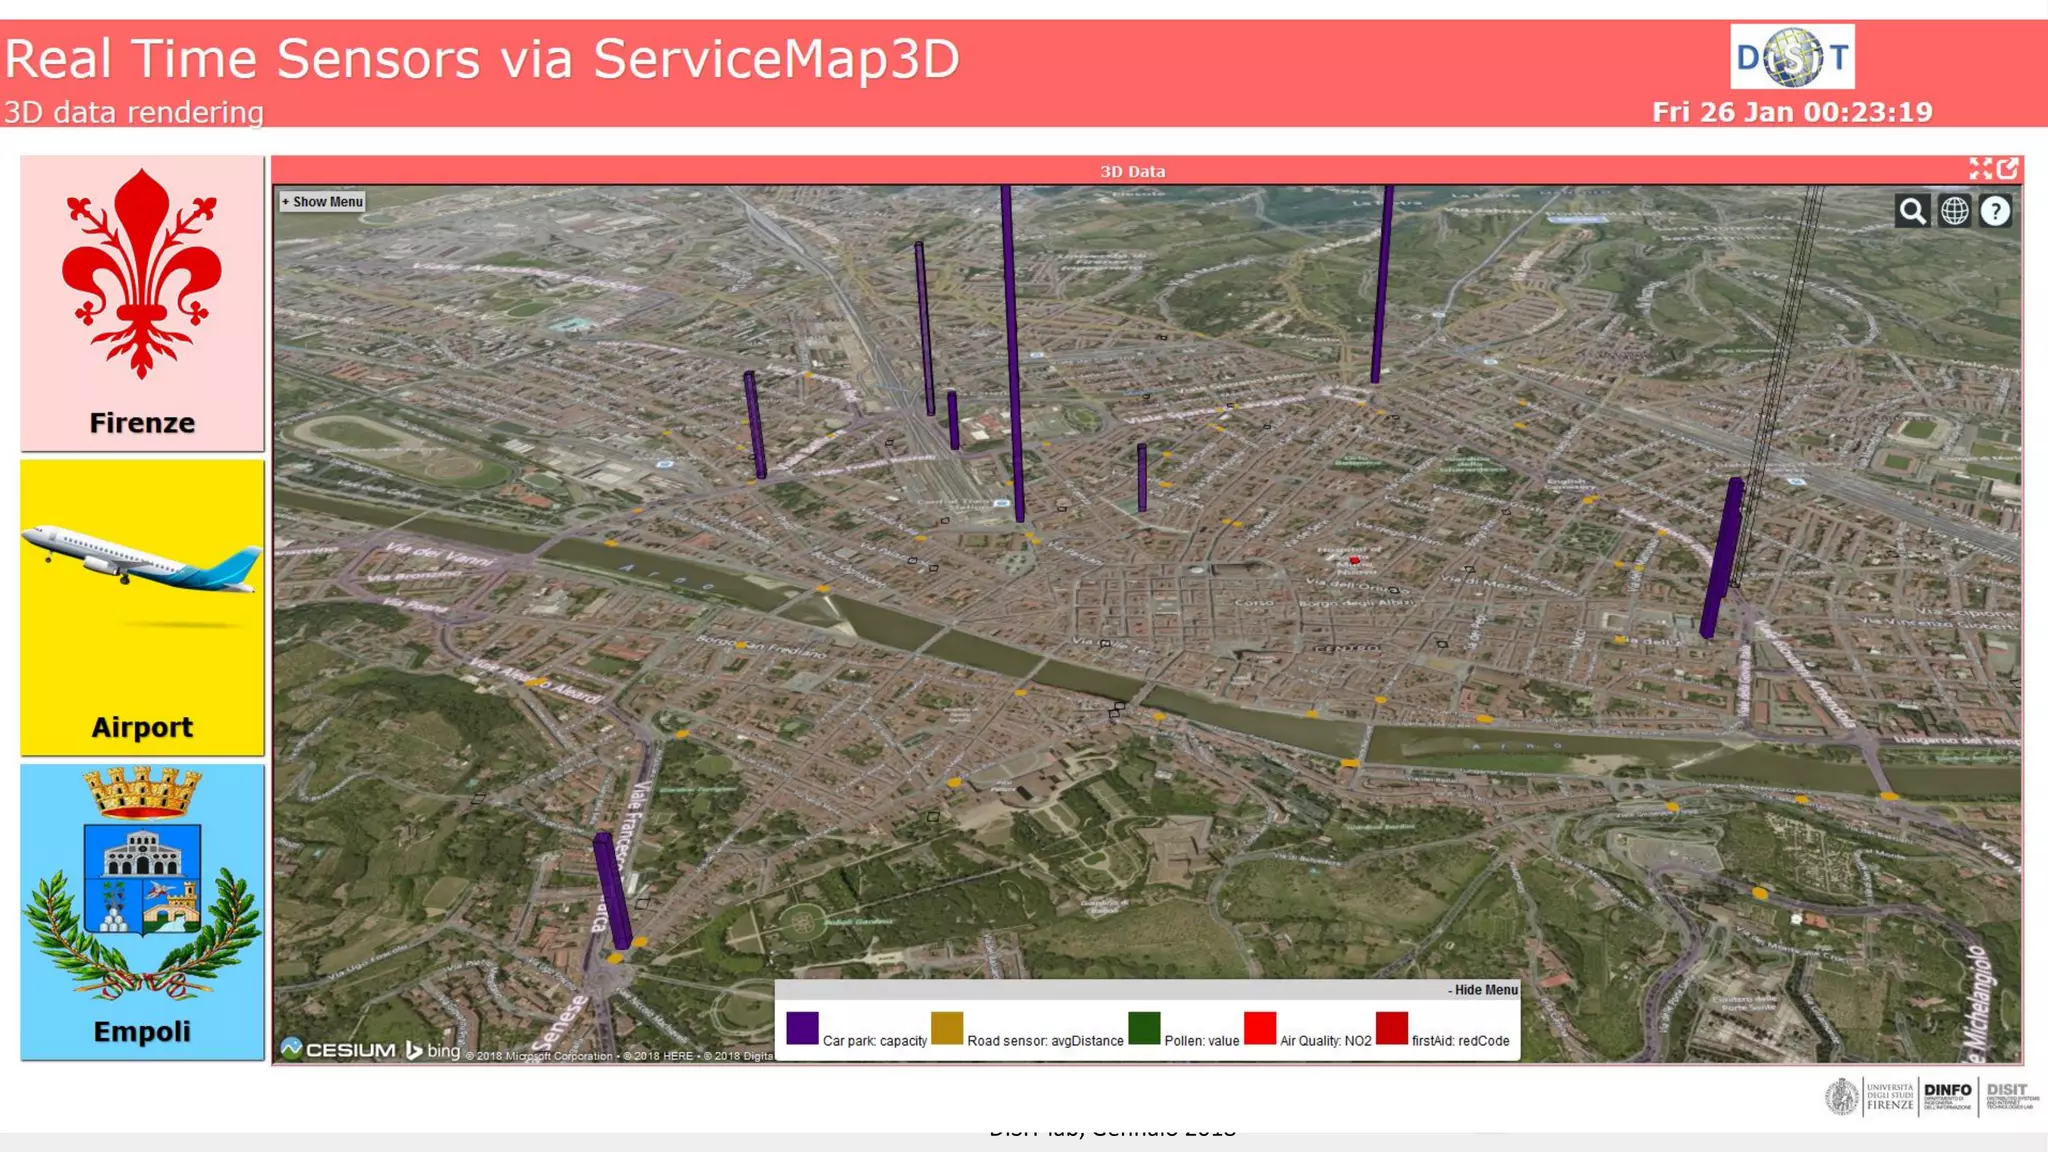
Task: Click the gold Road sensor avgDistance swatch
Action: [946, 1028]
